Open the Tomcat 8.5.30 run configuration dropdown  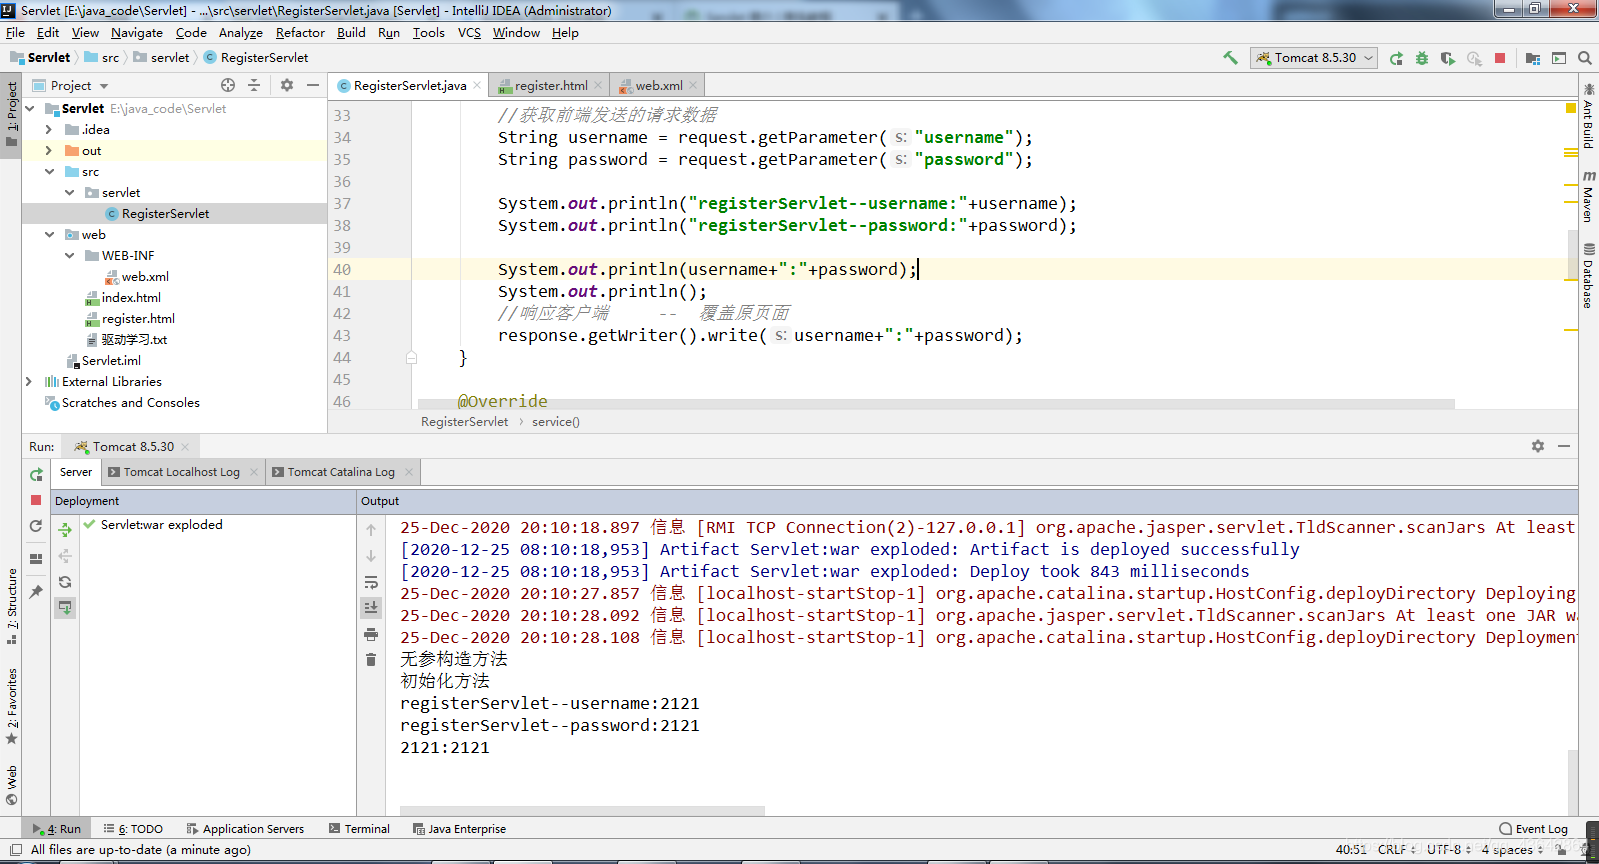[1314, 58]
